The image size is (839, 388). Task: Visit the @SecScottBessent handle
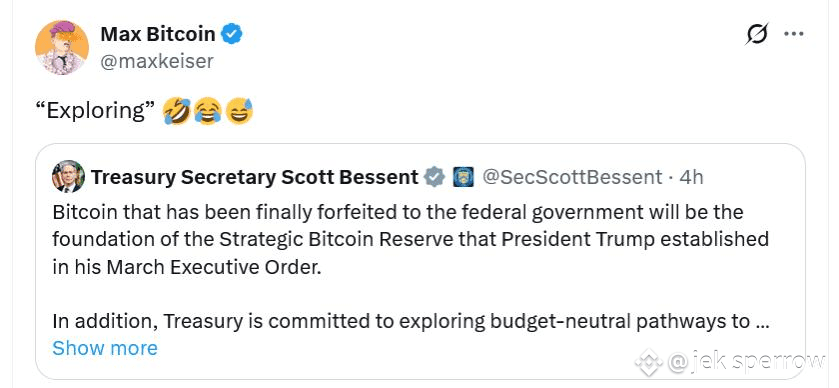tap(573, 177)
